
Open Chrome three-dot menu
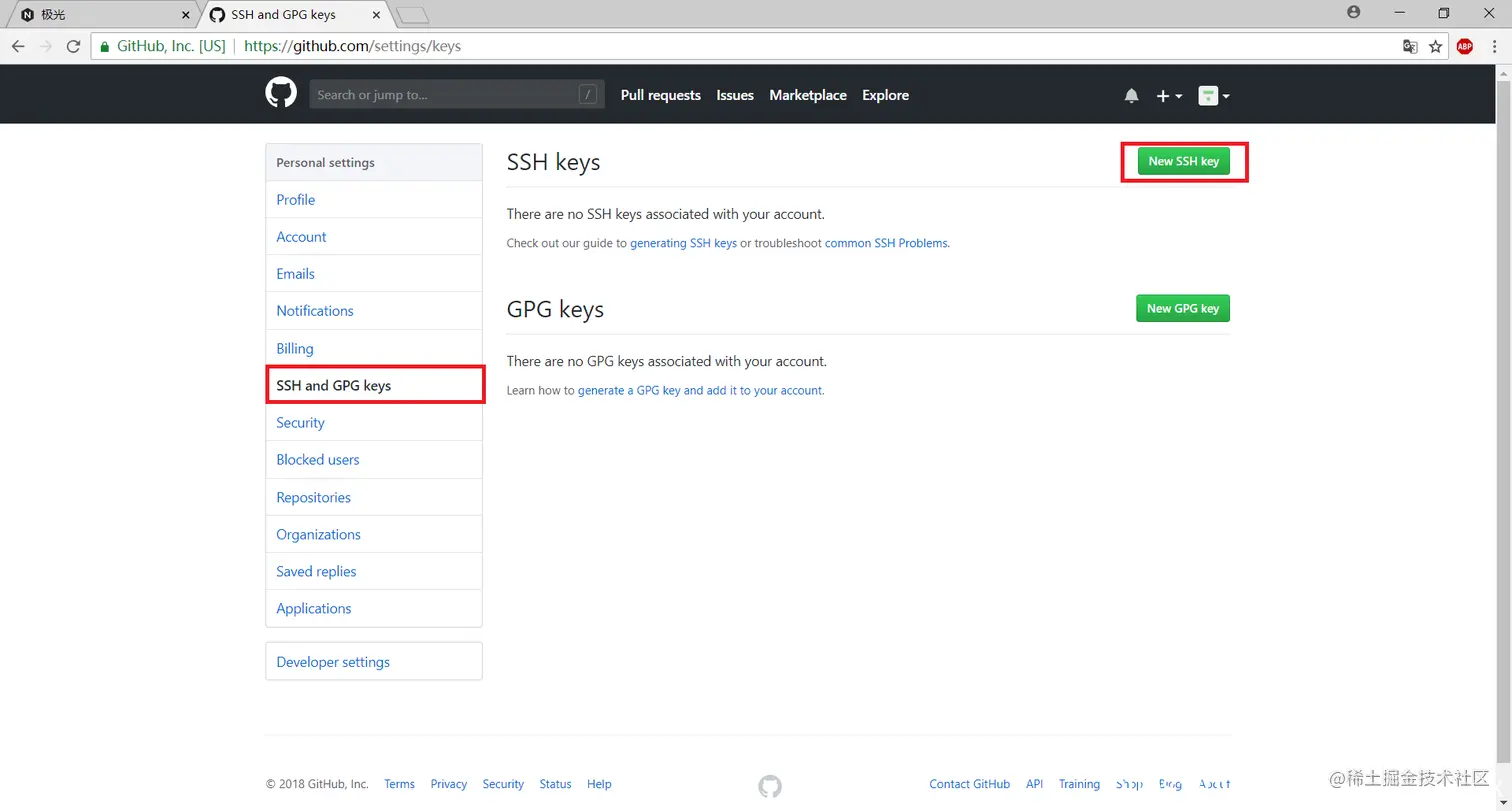1494,46
